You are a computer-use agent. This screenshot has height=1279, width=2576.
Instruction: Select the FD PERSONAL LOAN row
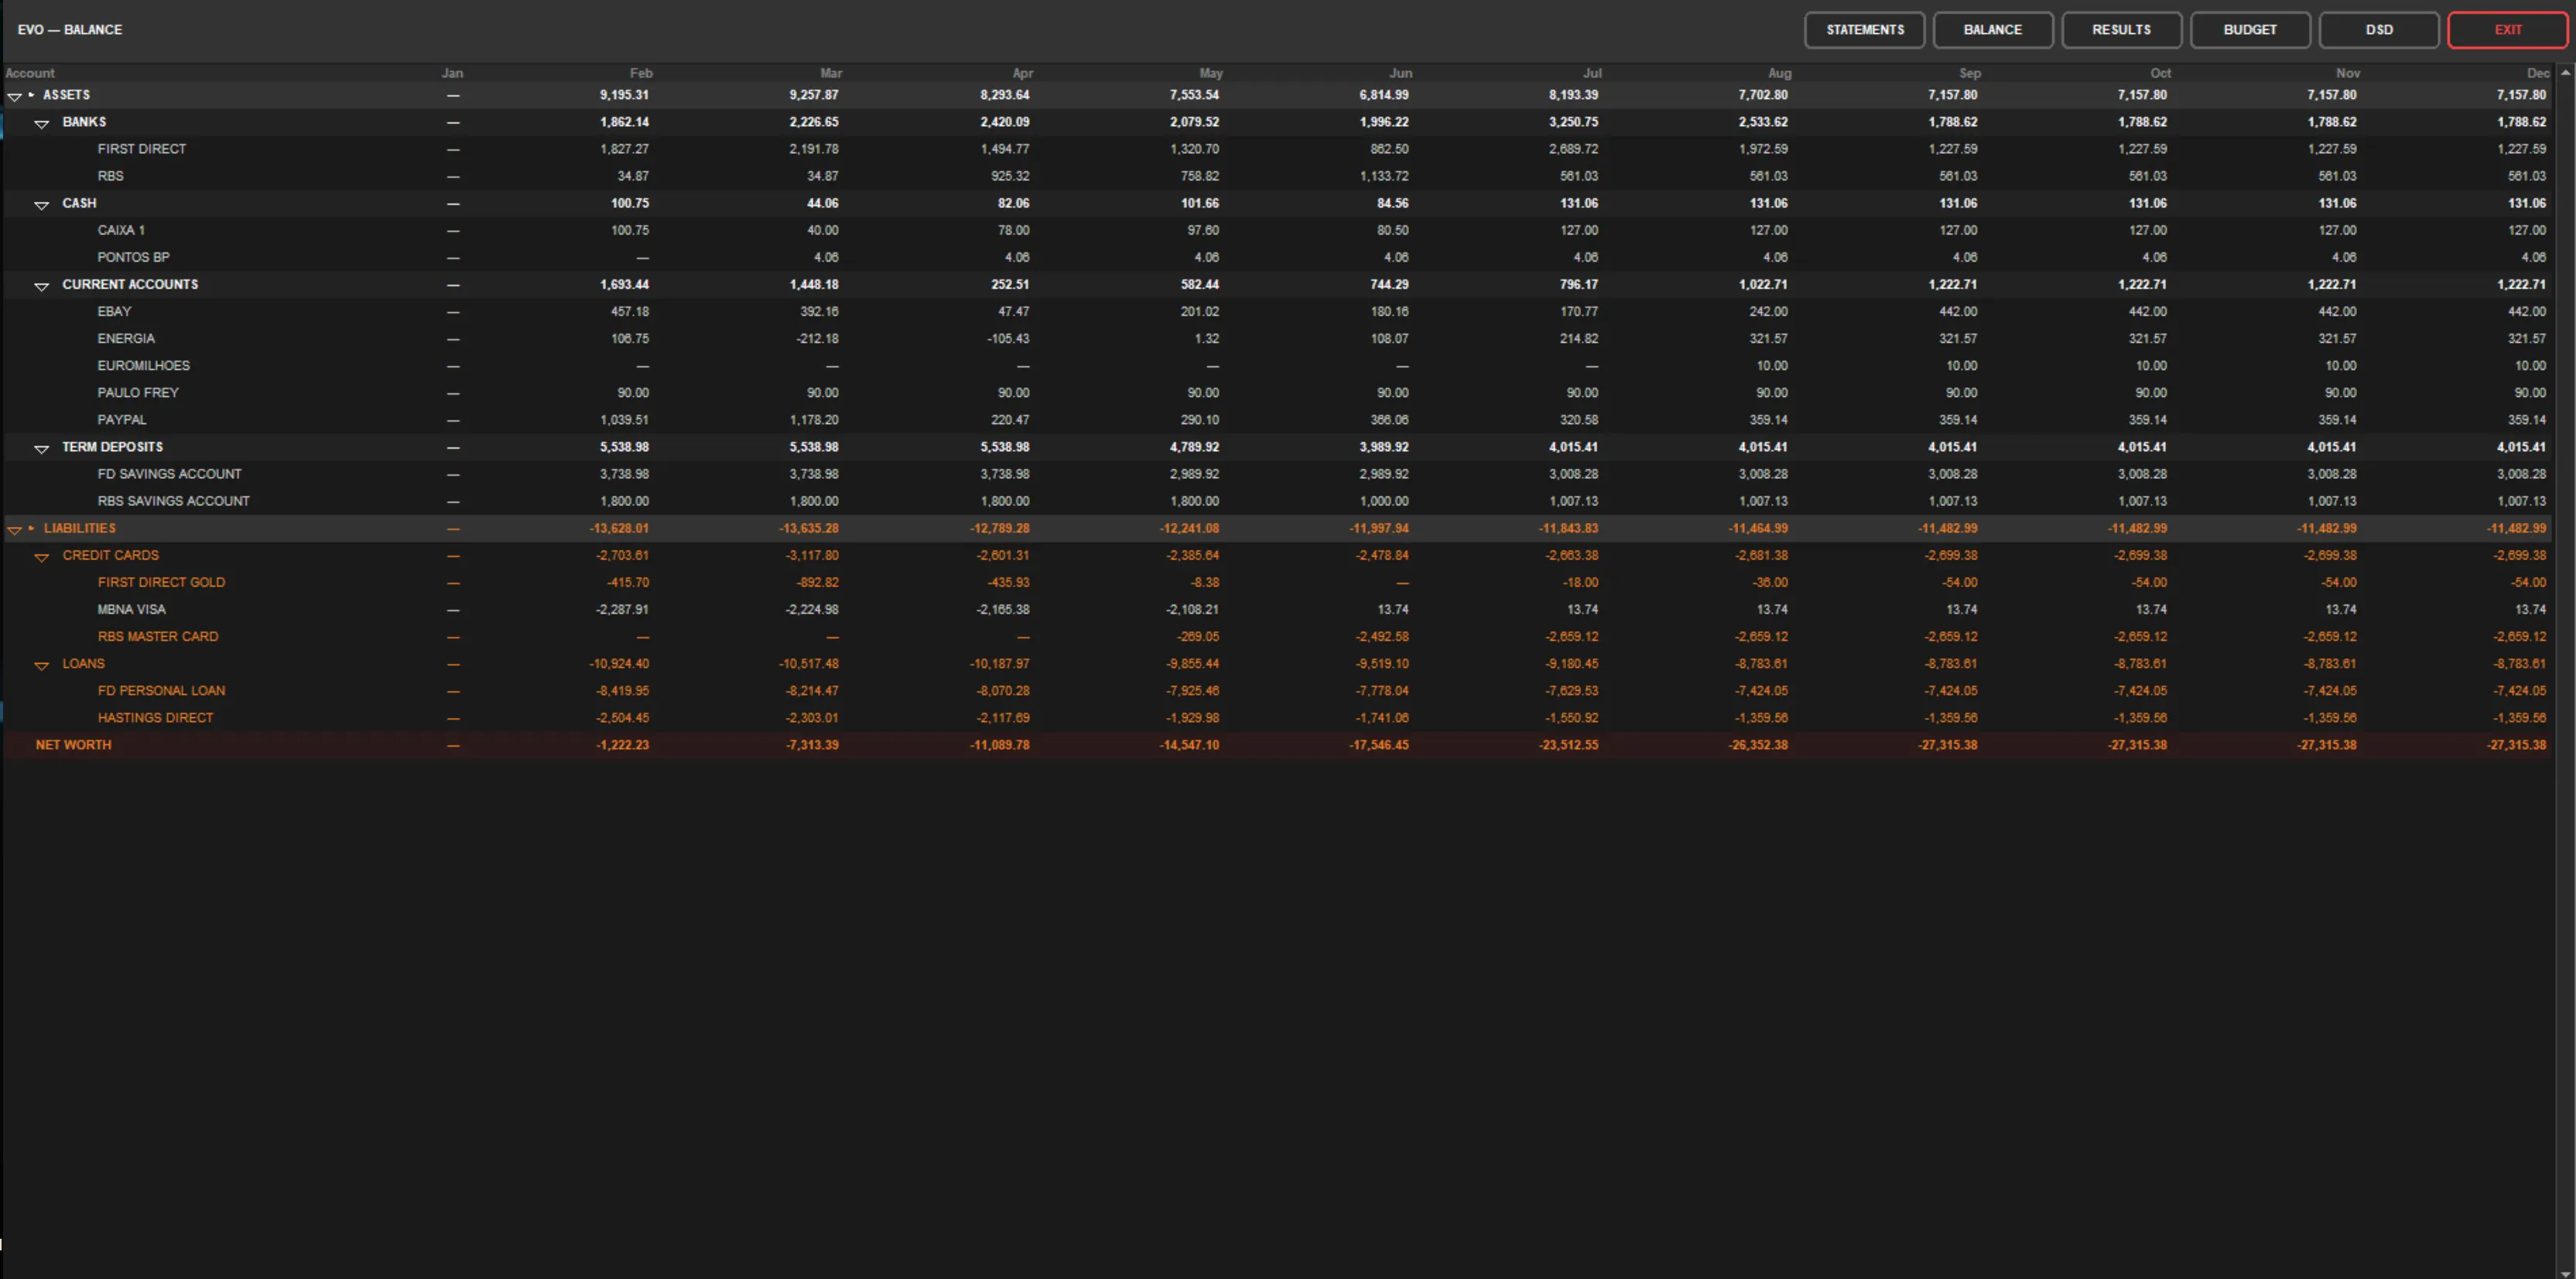[x=1278, y=690]
